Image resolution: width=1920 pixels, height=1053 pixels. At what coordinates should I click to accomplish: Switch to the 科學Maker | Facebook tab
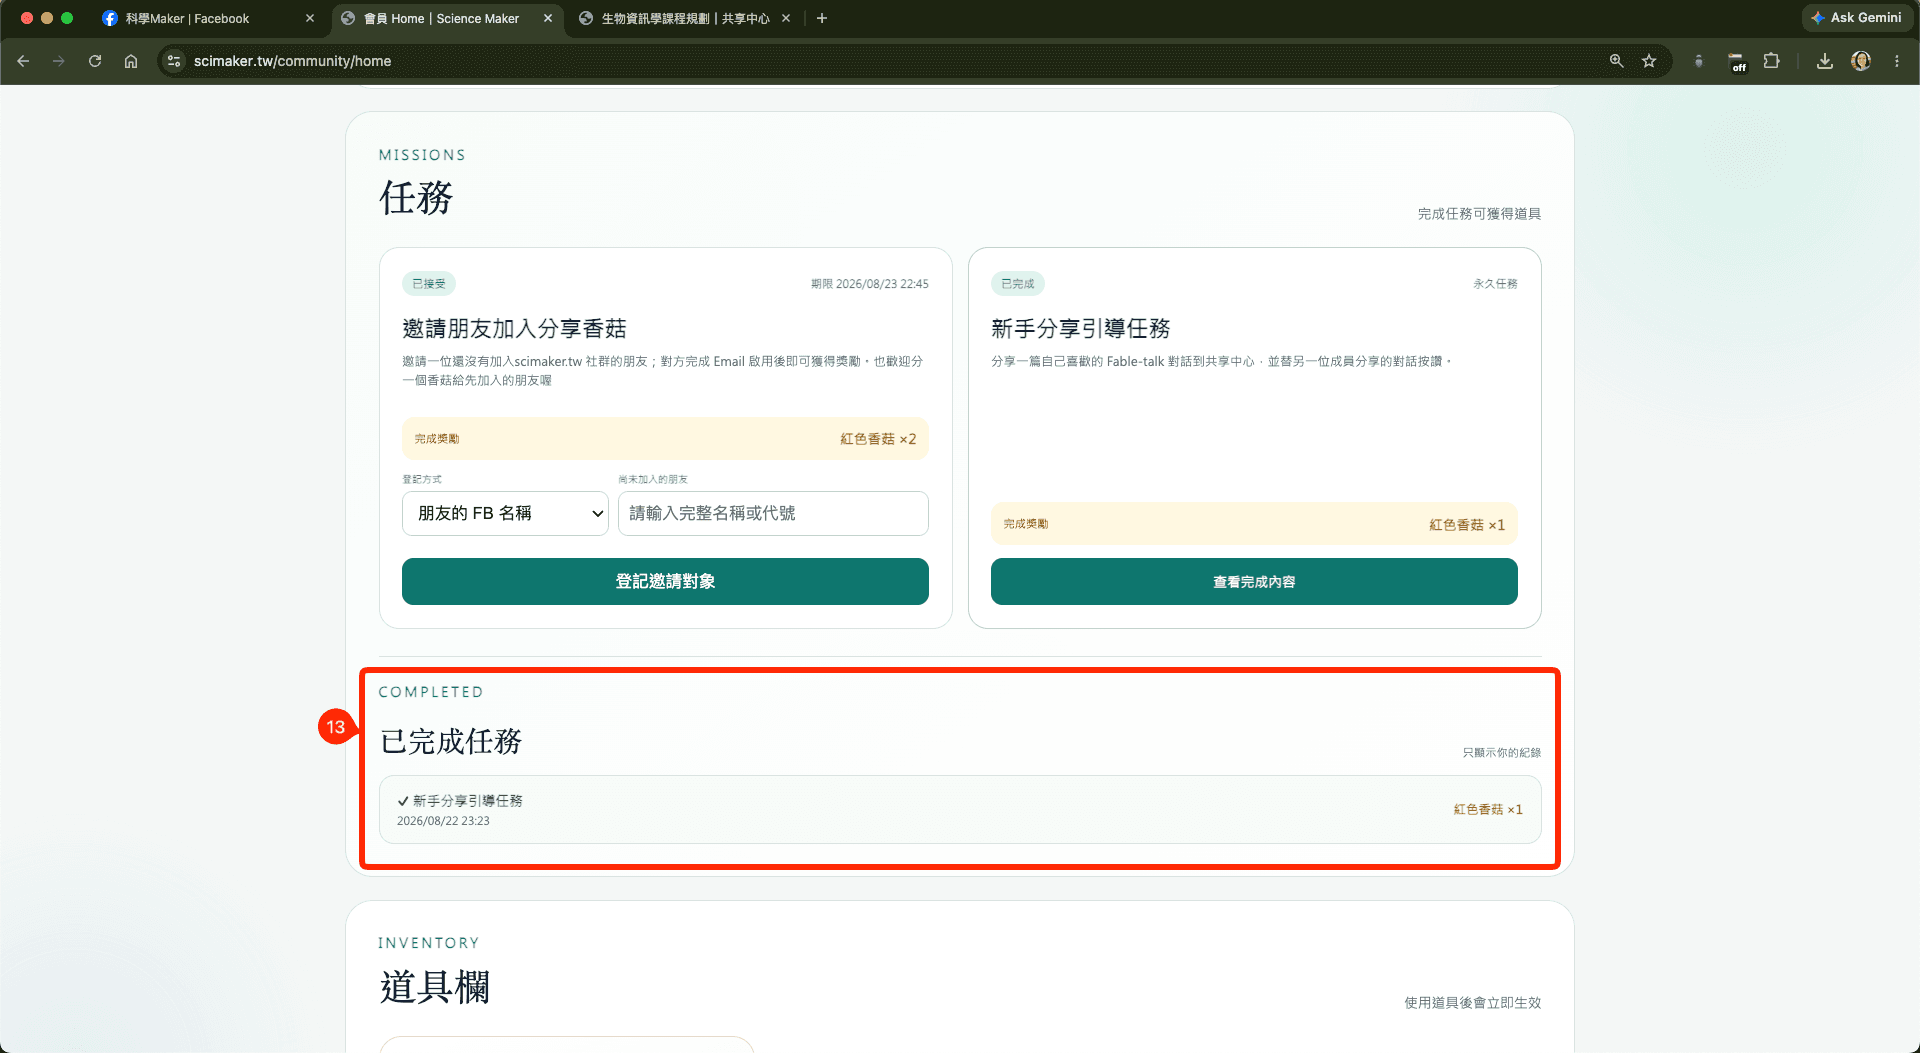coord(188,18)
